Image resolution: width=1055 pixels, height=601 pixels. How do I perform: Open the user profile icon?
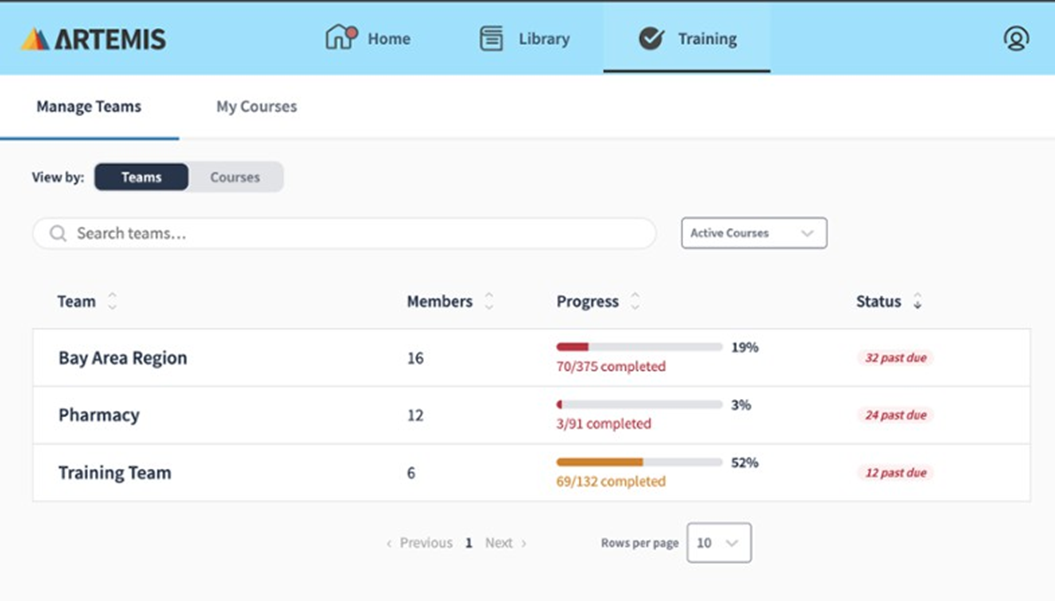pyautogui.click(x=1016, y=39)
